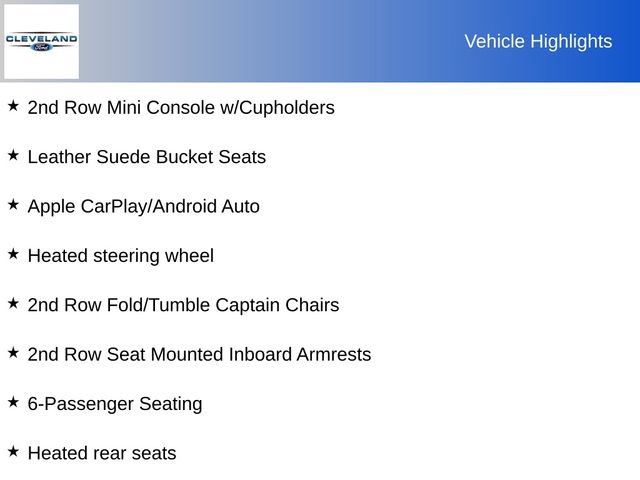Screen dimensions: 640x480
Task: Click the Vehicle Highlights heading
Action: (x=538, y=41)
